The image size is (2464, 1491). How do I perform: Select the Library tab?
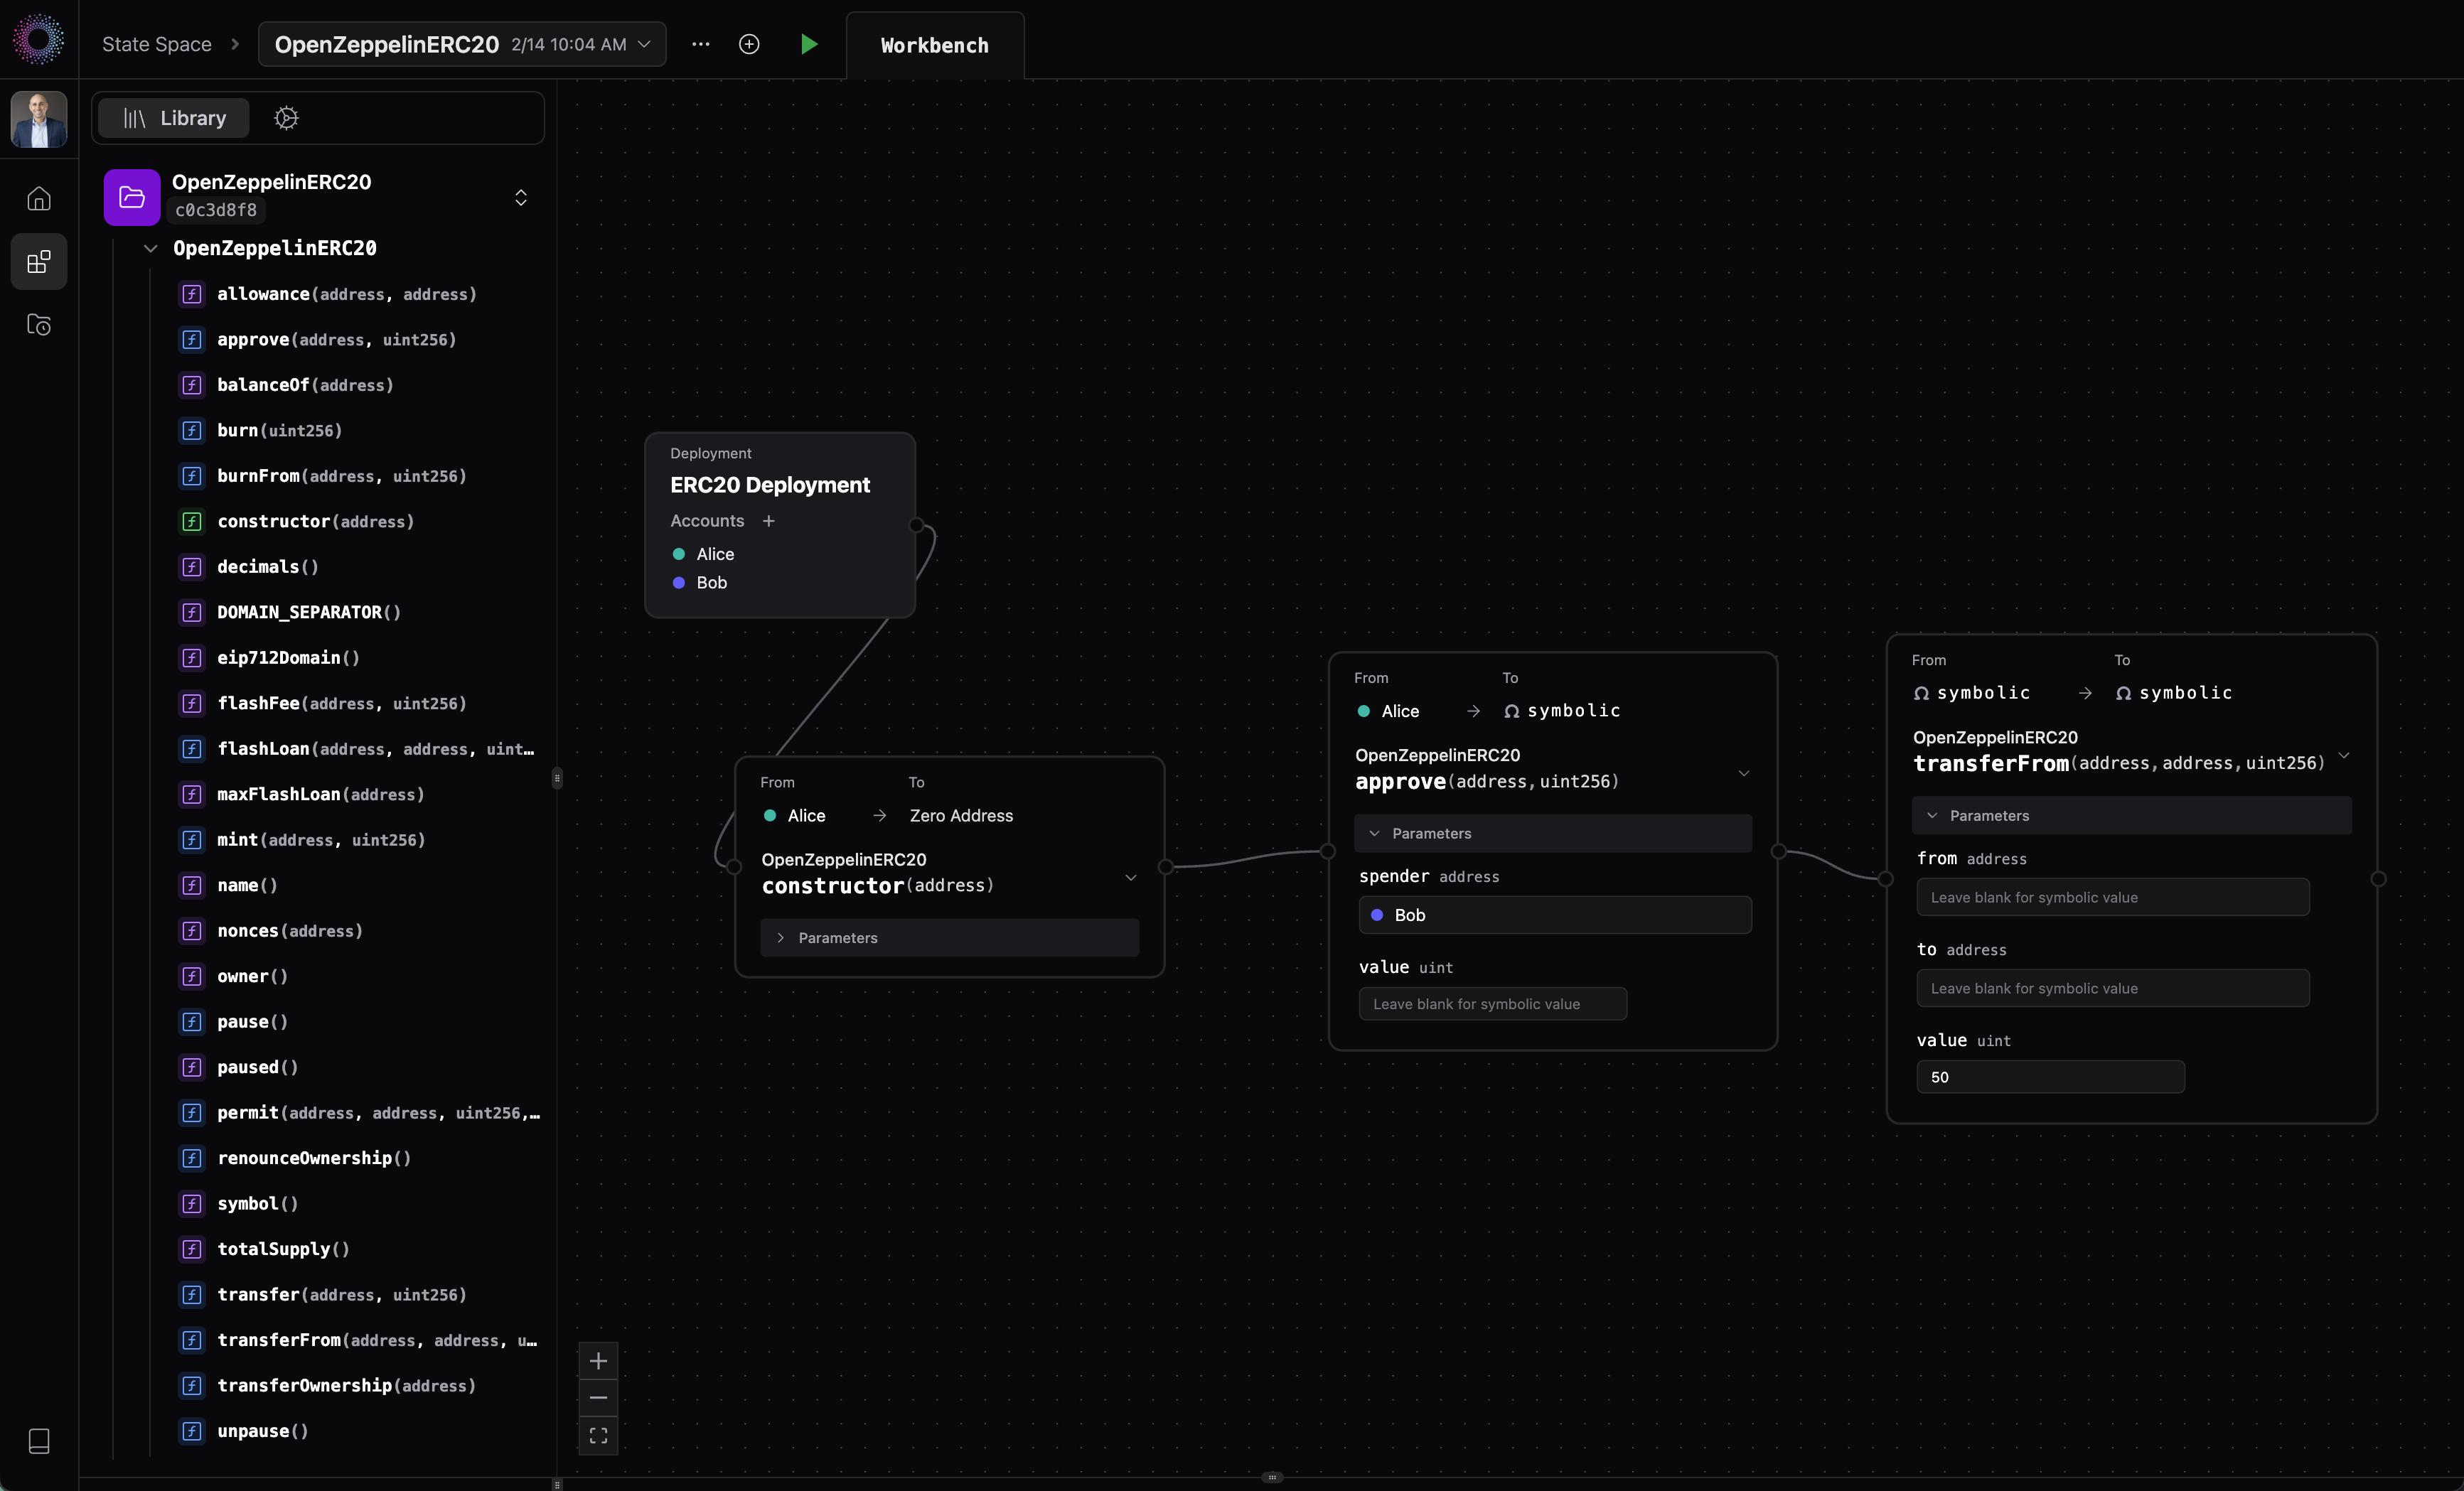[174, 118]
